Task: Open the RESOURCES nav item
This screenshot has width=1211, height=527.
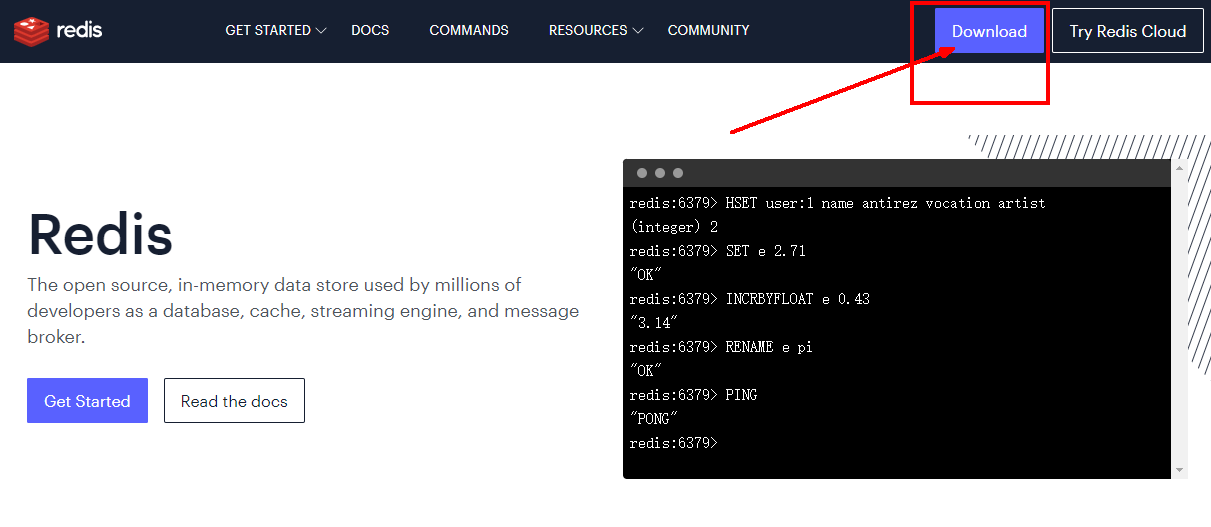Action: pyautogui.click(x=588, y=31)
